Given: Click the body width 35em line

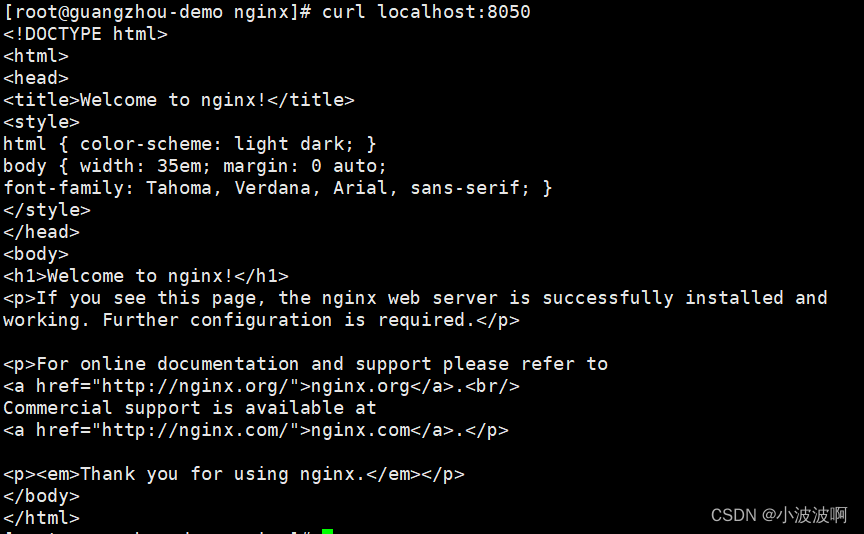Looking at the screenshot, I should pos(195,166).
